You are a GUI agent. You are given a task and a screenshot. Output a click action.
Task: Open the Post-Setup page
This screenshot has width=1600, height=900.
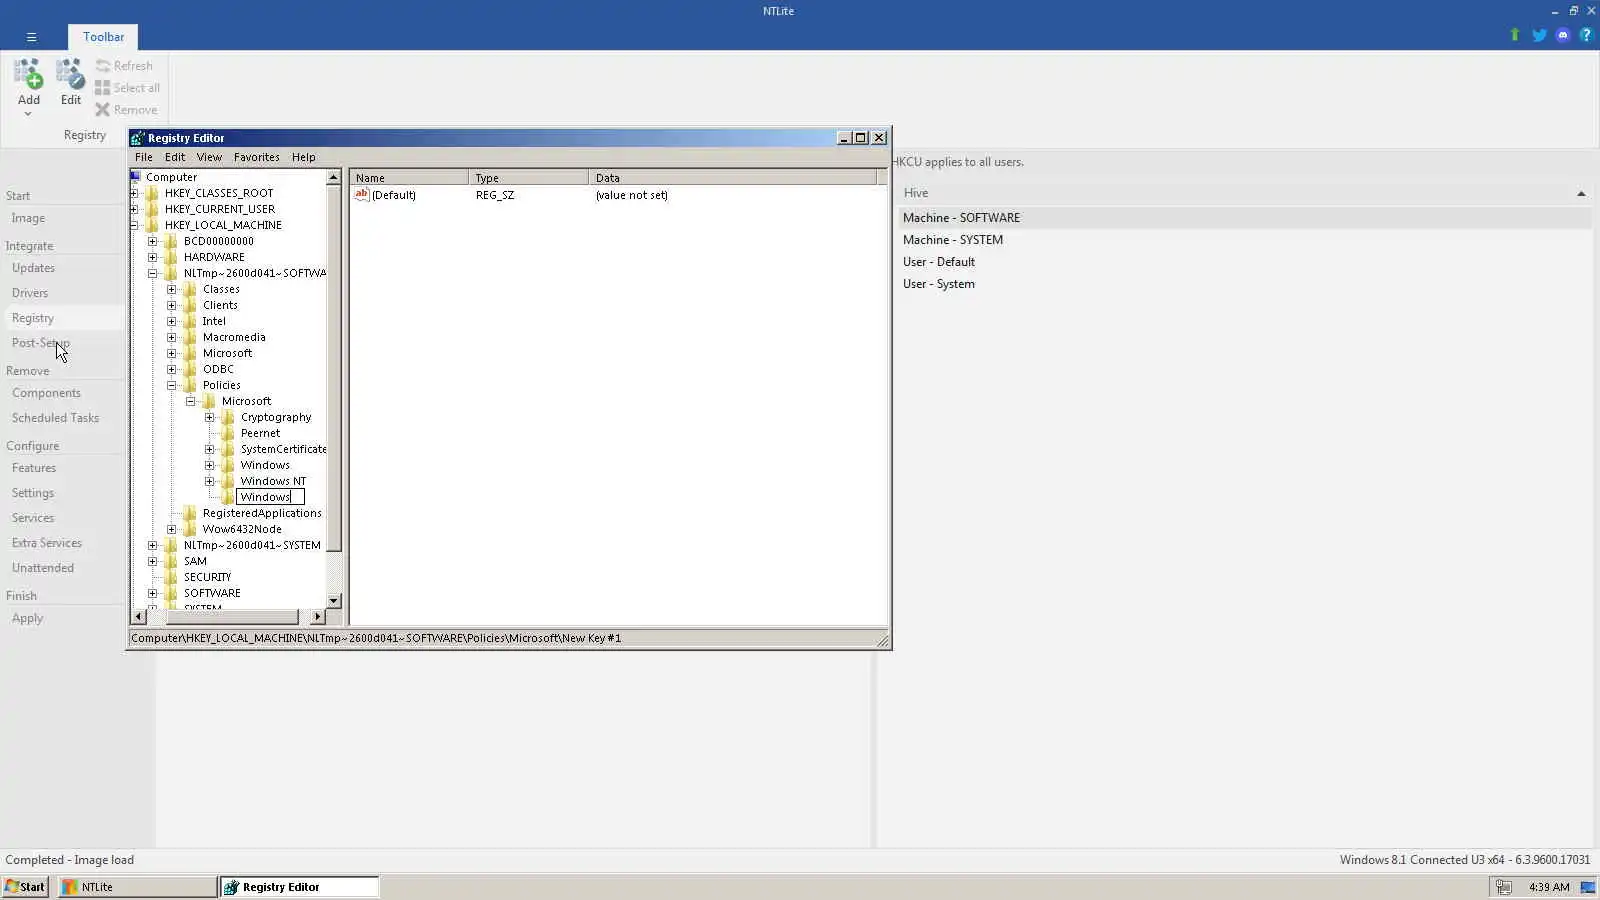[41, 343]
